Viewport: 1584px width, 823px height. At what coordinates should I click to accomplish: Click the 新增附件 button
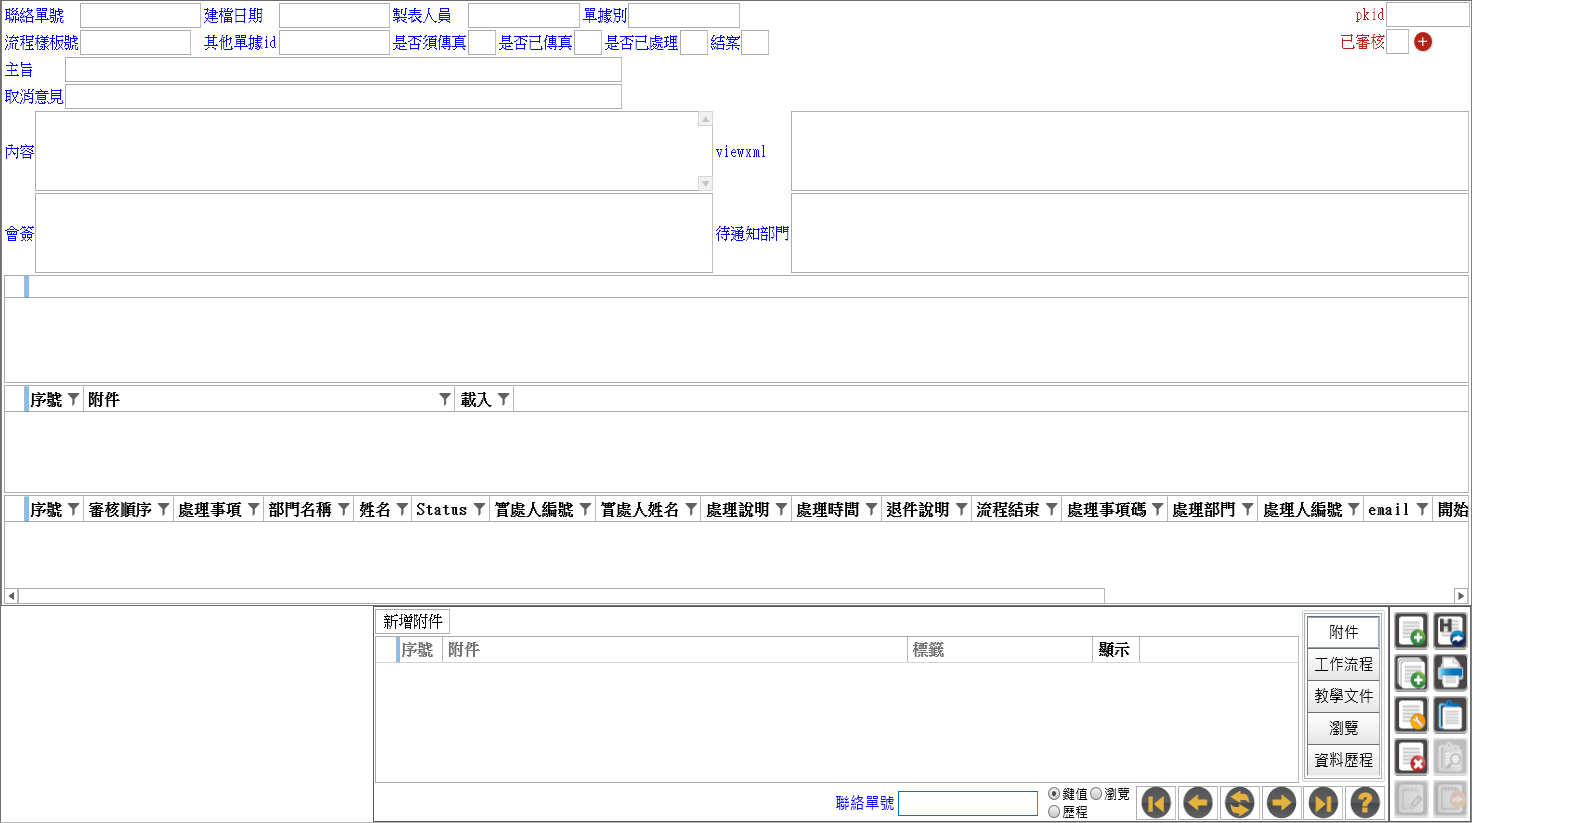(413, 621)
